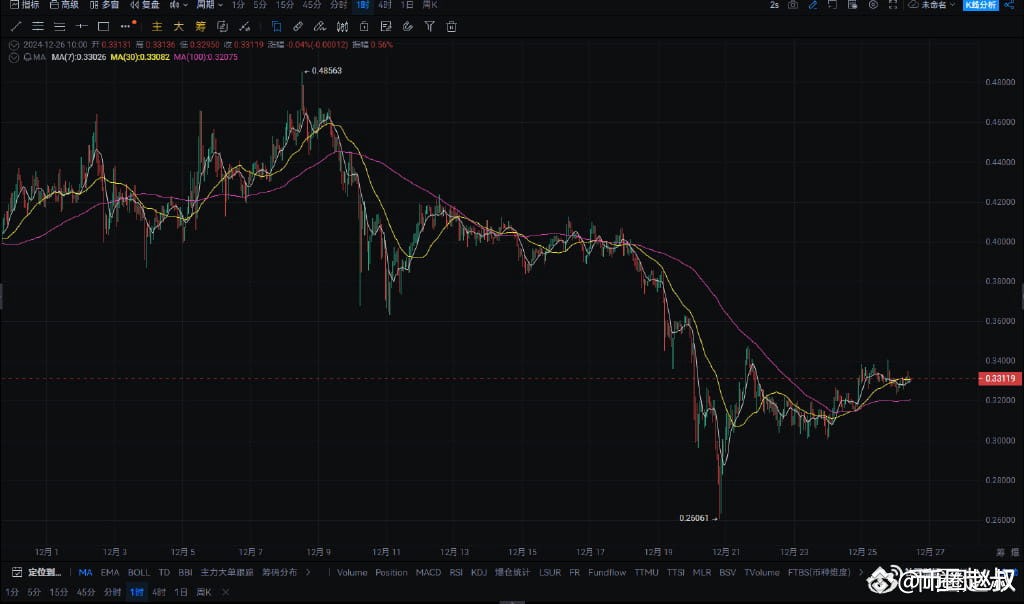Select the three parallel lines drawing tool
Screen dimensions: 1024x604
38,27
